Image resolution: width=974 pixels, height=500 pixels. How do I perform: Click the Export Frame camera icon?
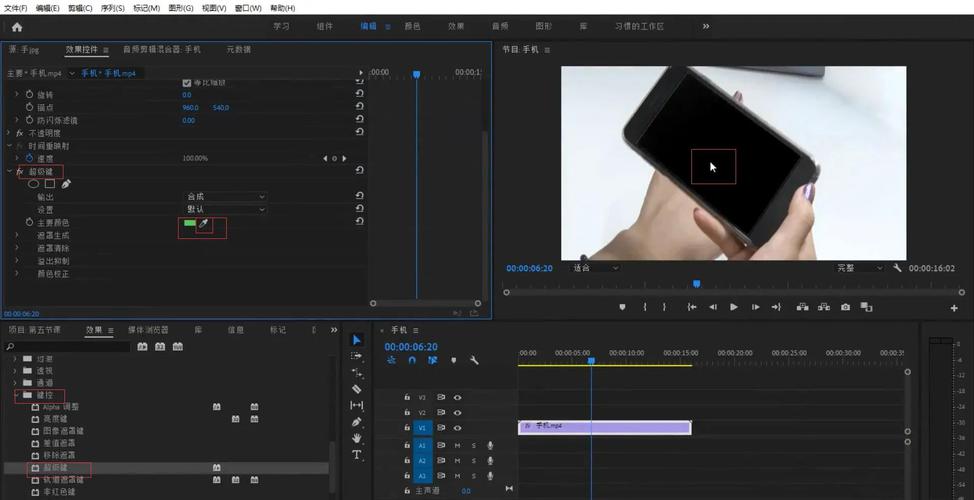coord(845,307)
